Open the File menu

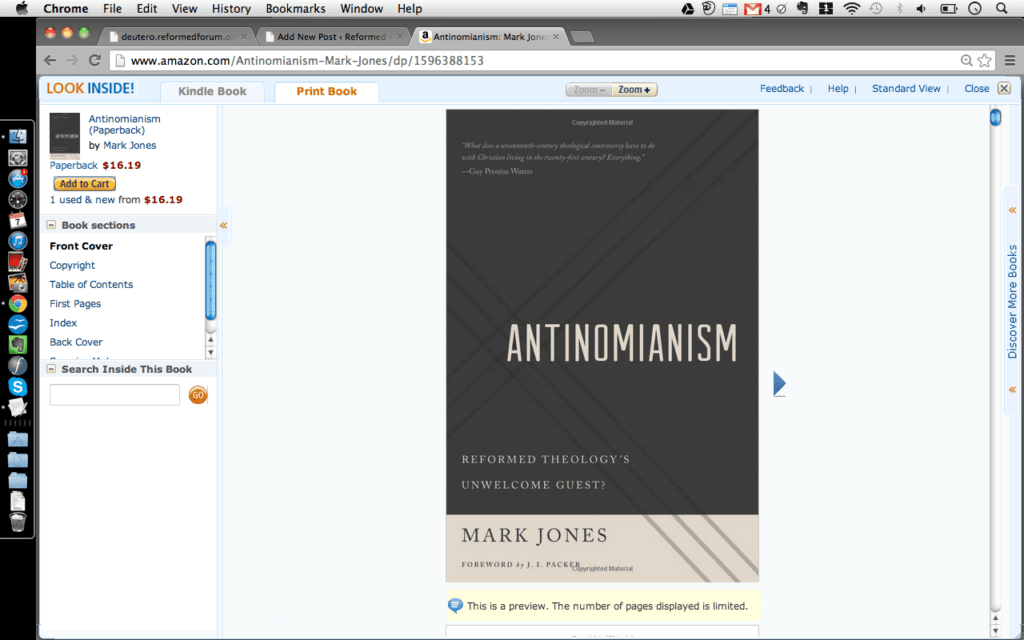(x=112, y=8)
